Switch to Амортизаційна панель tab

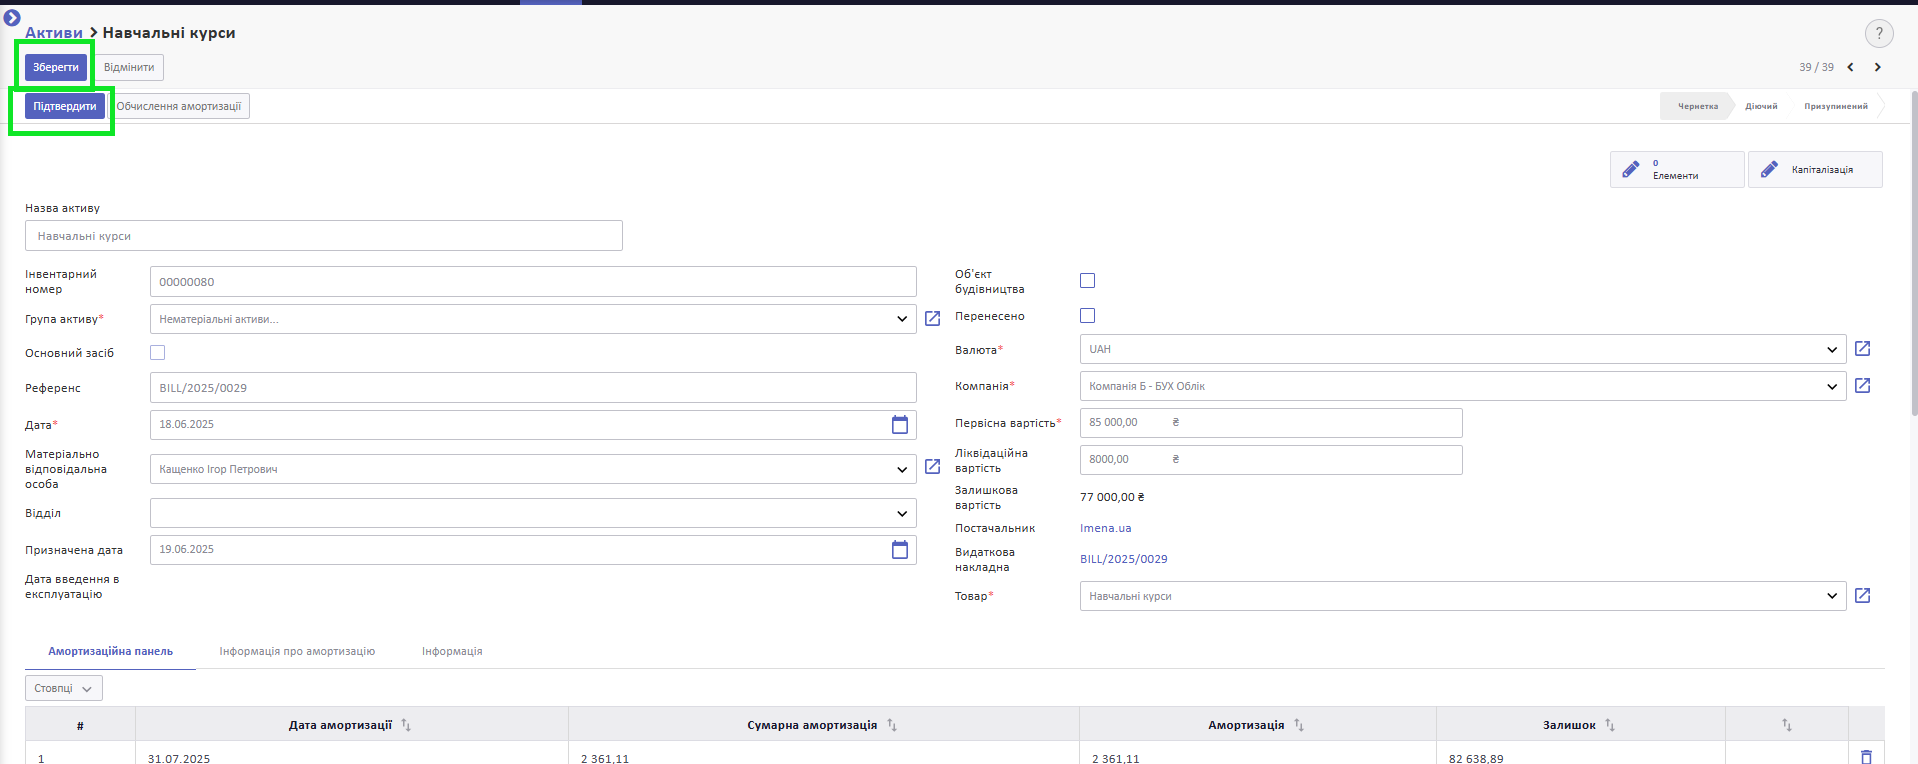click(x=110, y=651)
